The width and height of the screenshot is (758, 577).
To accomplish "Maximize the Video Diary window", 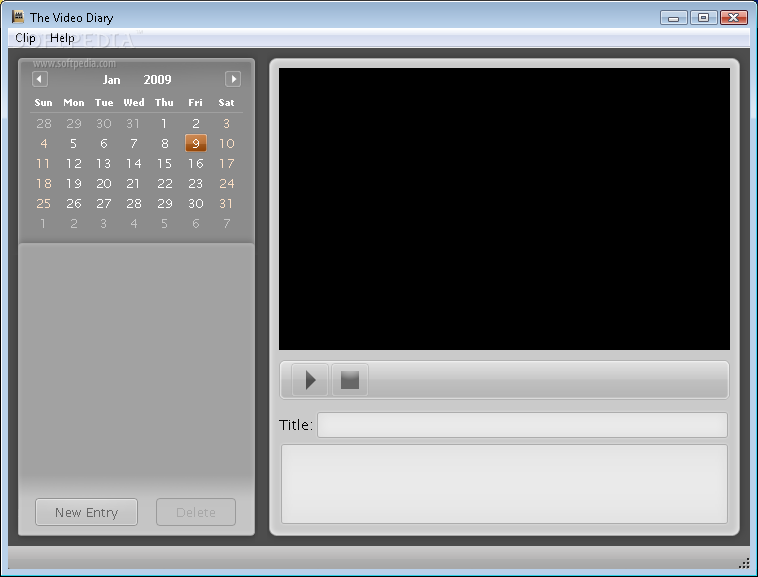I will [703, 18].
